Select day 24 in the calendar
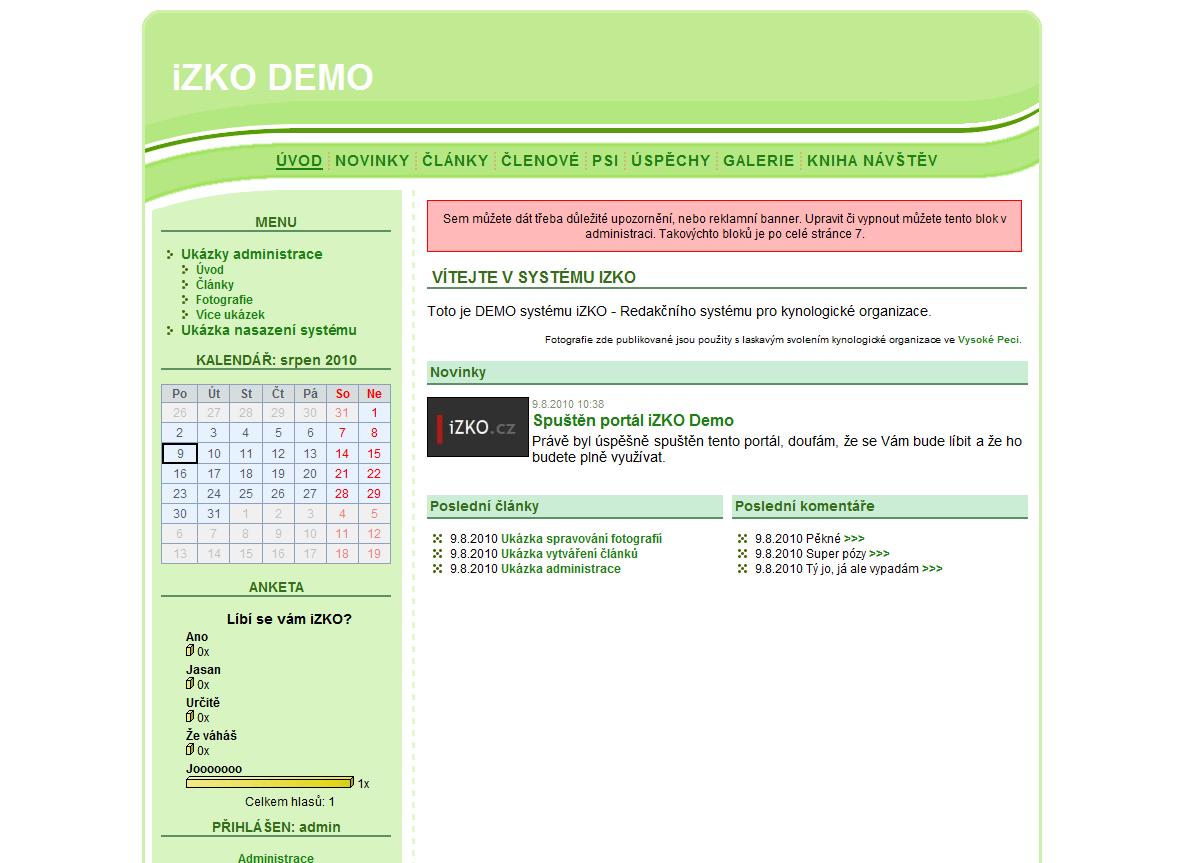Screen dimensions: 1184x863 (x=214, y=493)
